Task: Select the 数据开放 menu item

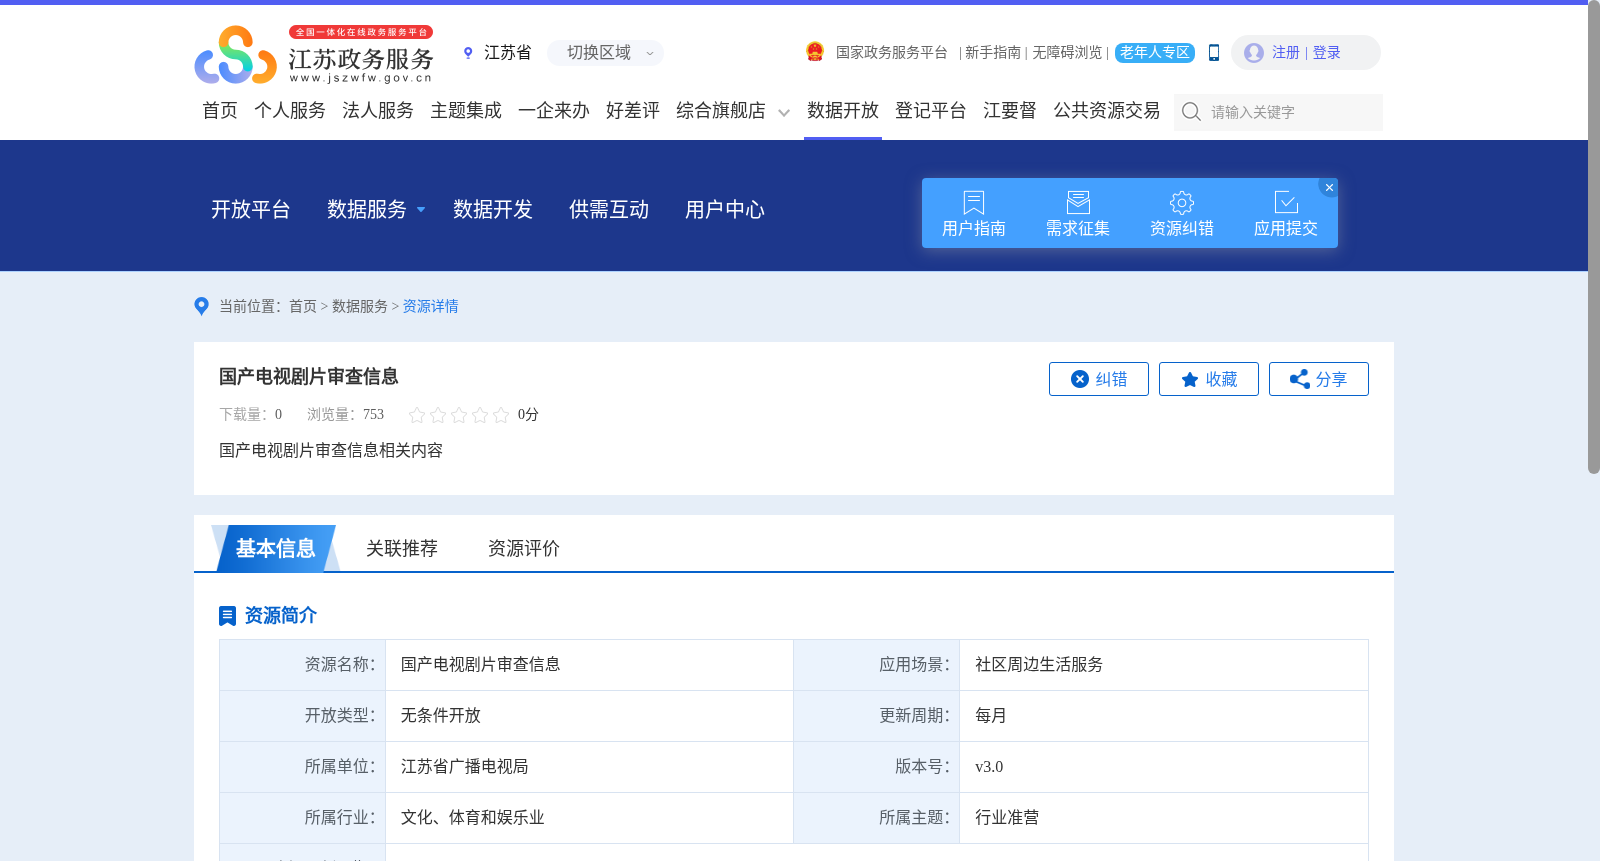Action: 843,111
